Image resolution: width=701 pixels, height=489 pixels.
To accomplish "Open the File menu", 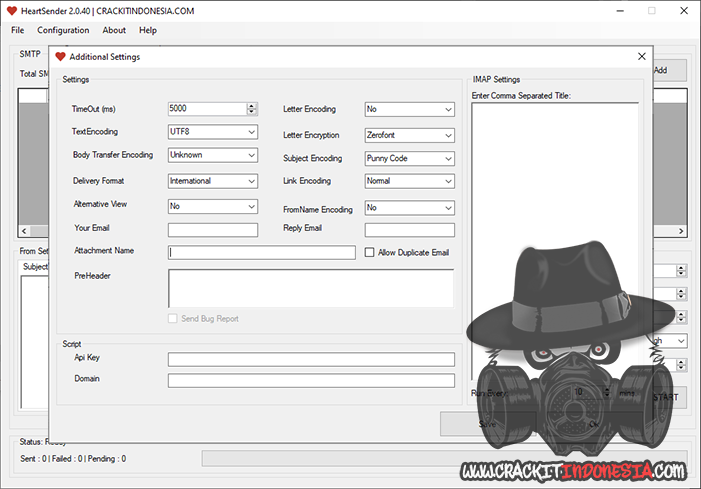I will pyautogui.click(x=17, y=30).
